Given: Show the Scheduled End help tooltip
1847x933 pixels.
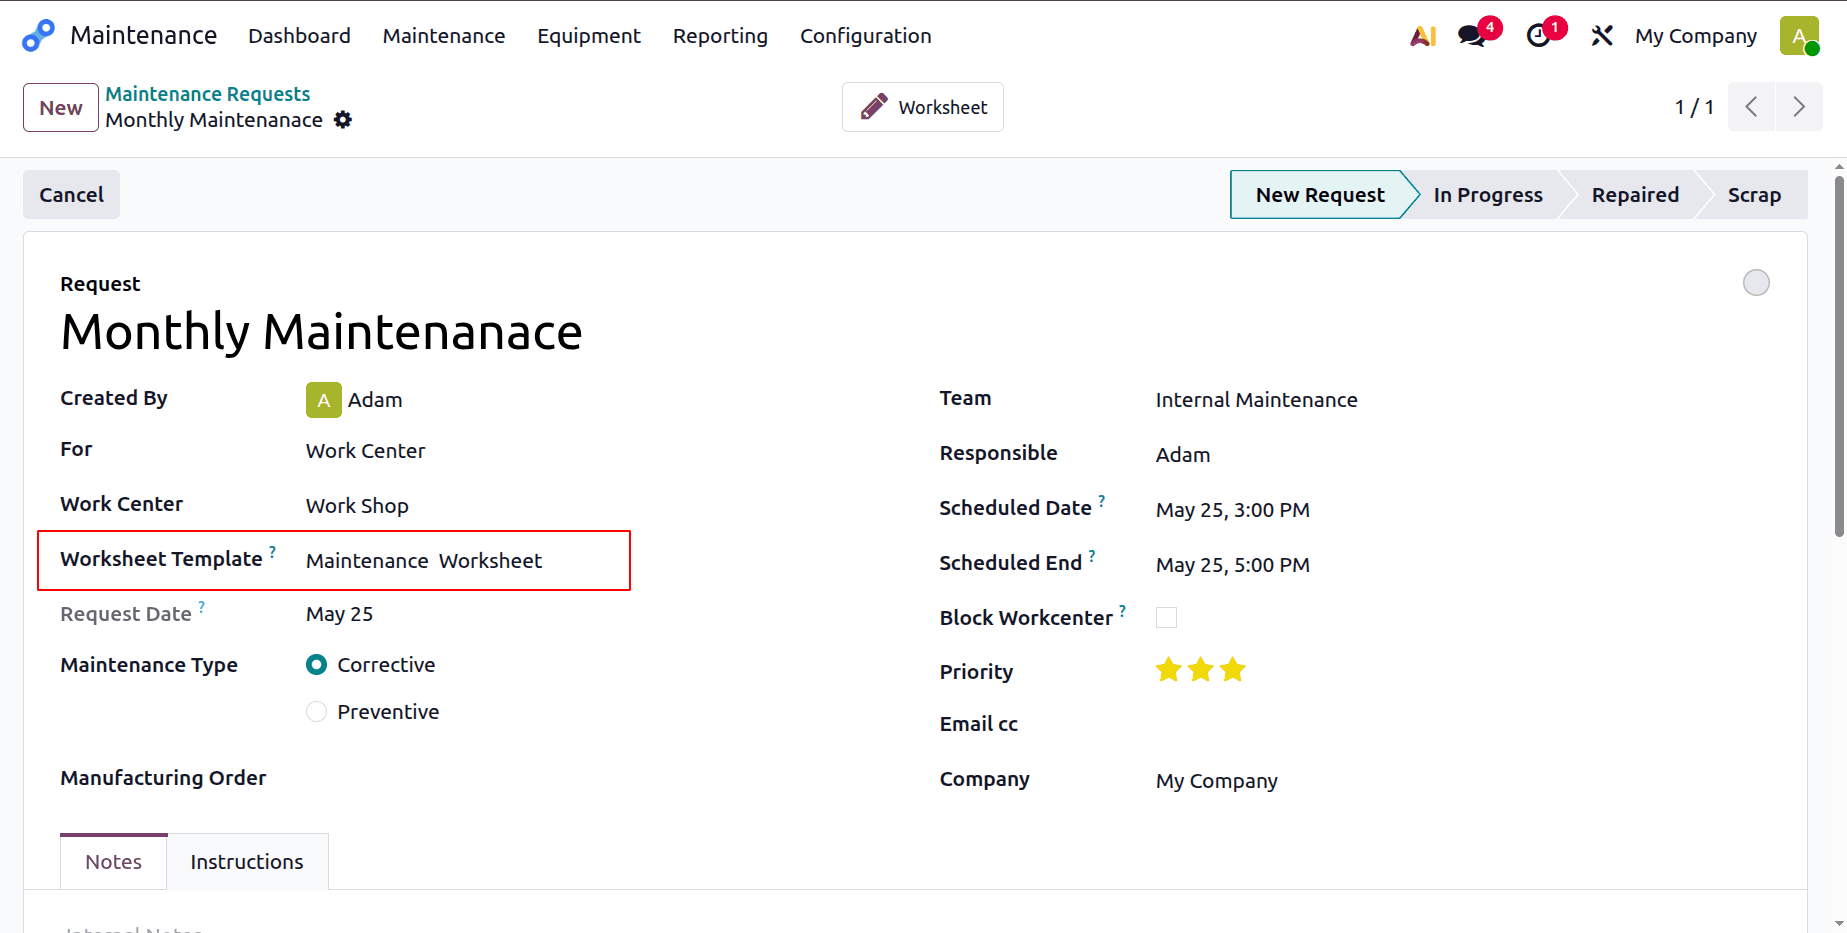Looking at the screenshot, I should coord(1091,555).
